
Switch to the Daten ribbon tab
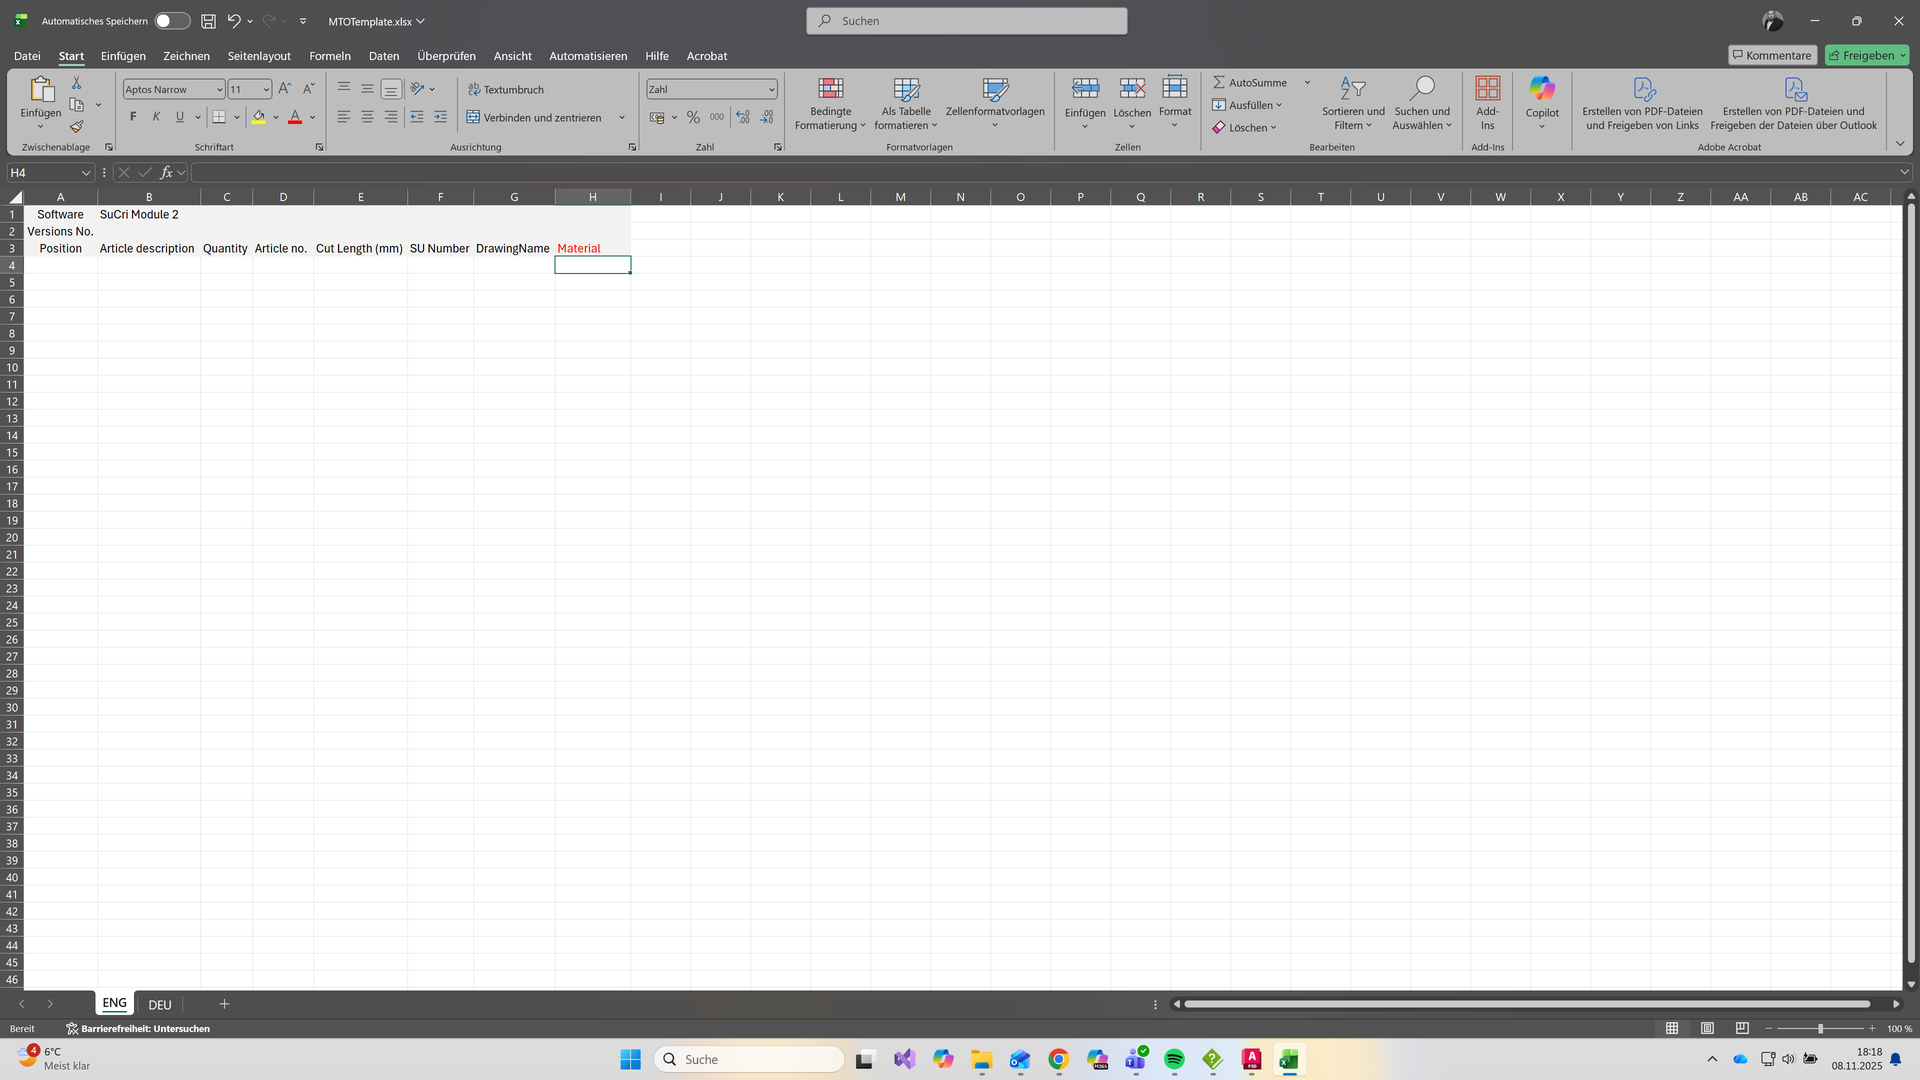coord(384,56)
